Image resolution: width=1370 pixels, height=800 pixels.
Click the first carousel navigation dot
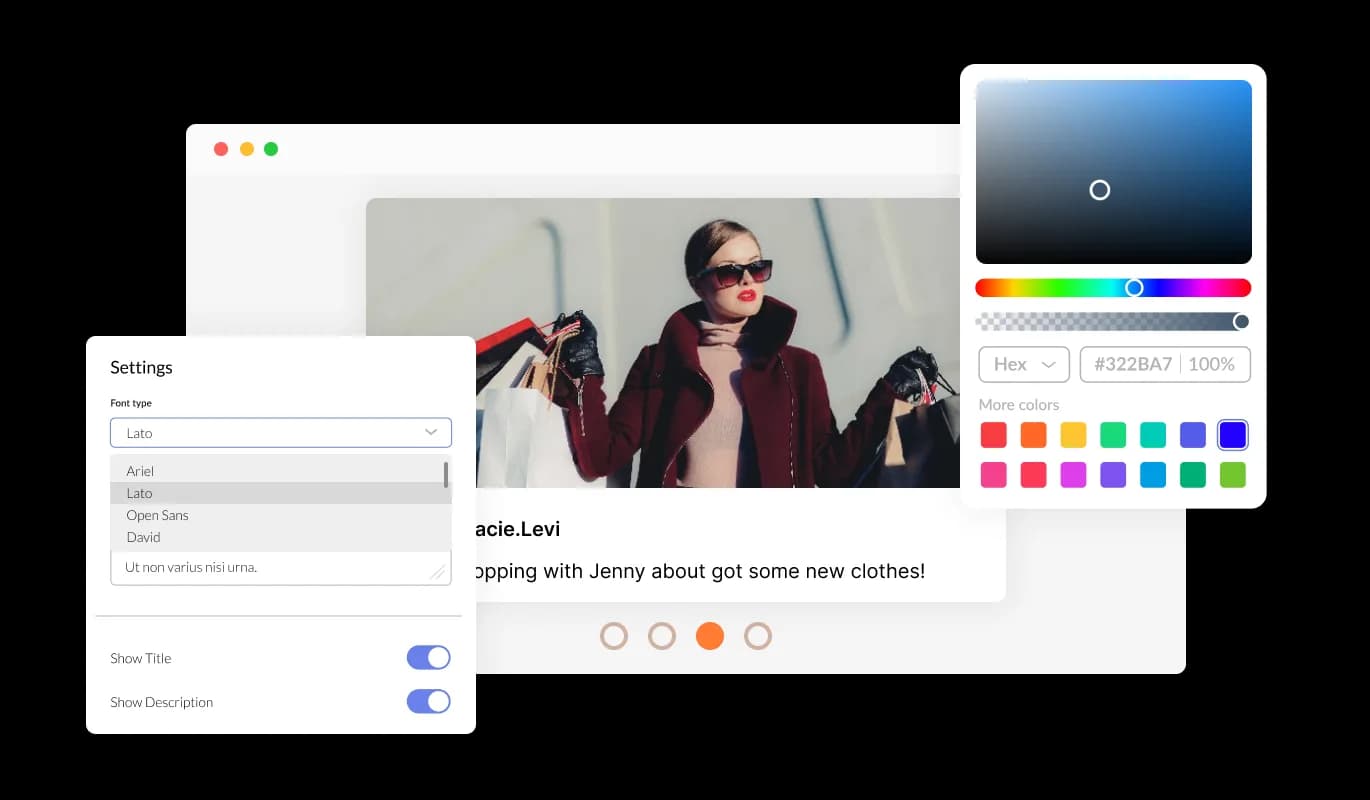pos(614,635)
